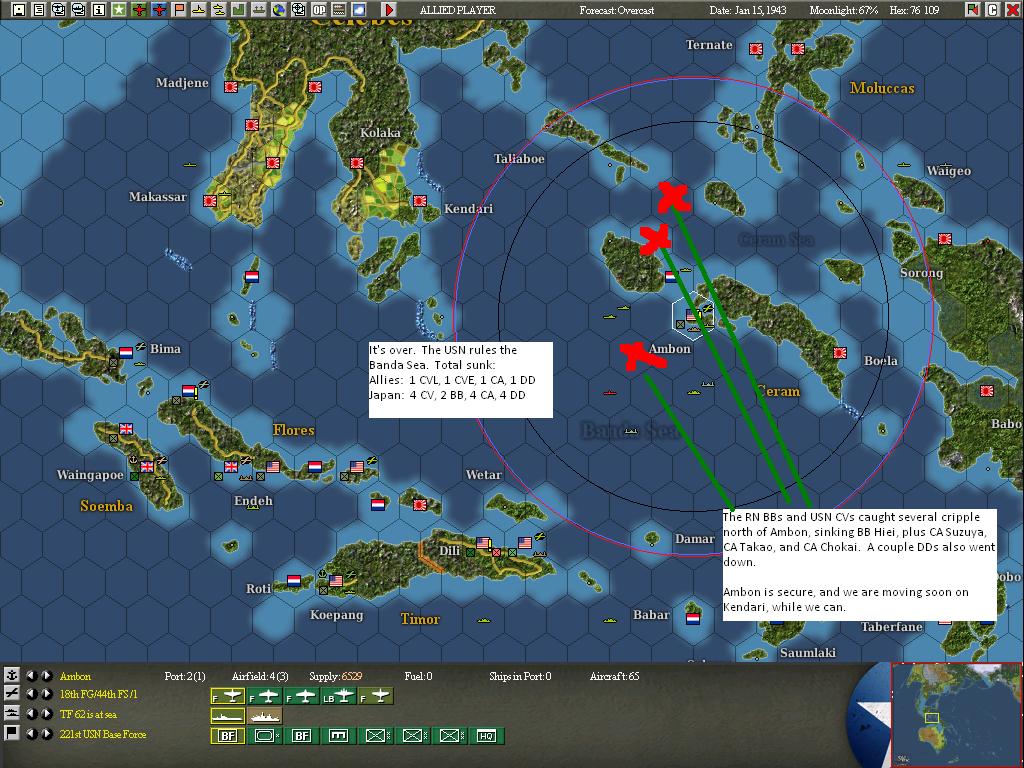Viewport: 1024px width, 768px height.
Task: Next land unit arrow on 221st USN row
Action: (x=47, y=733)
